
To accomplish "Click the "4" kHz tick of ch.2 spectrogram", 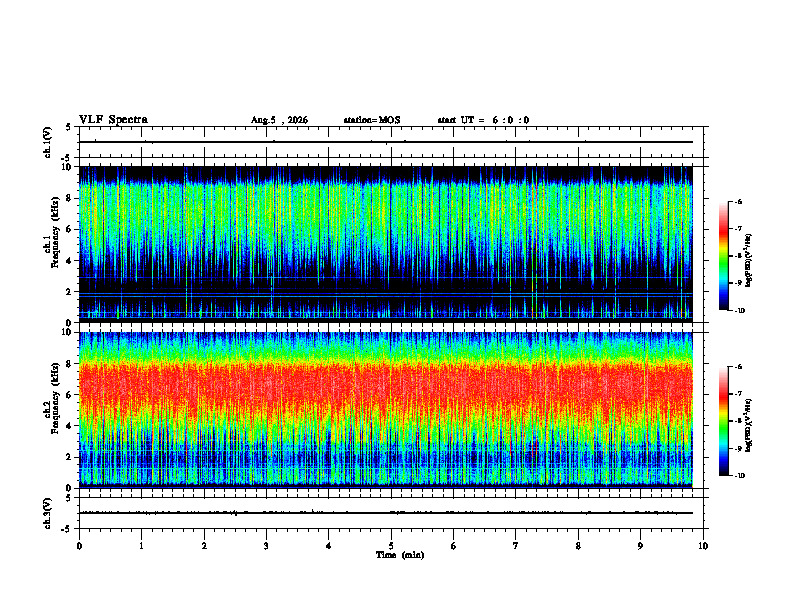I will [x=70, y=426].
